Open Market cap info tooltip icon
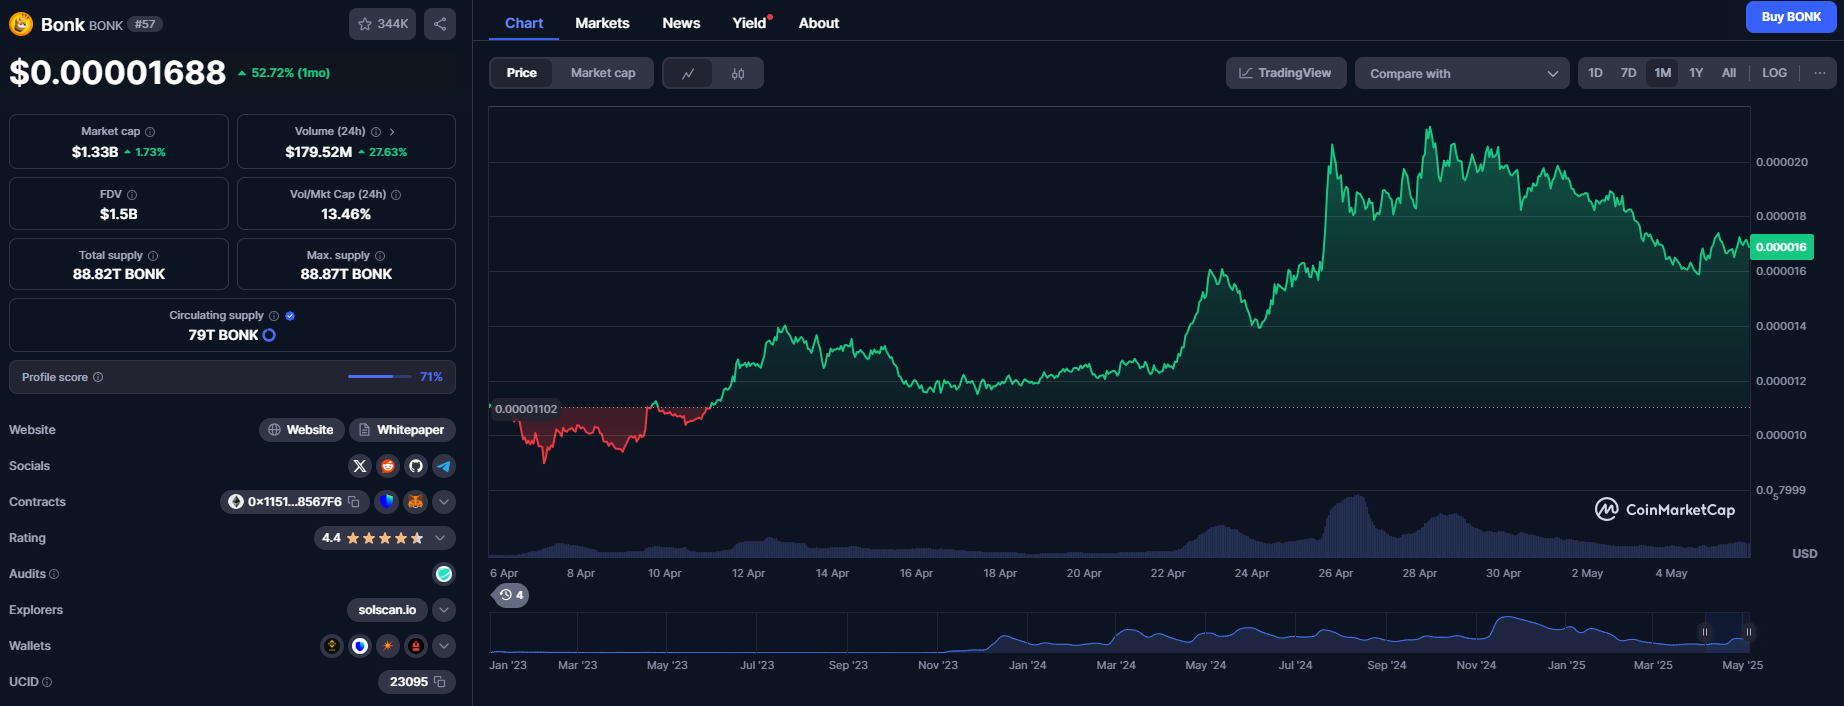Image resolution: width=1844 pixels, height=706 pixels. [150, 132]
